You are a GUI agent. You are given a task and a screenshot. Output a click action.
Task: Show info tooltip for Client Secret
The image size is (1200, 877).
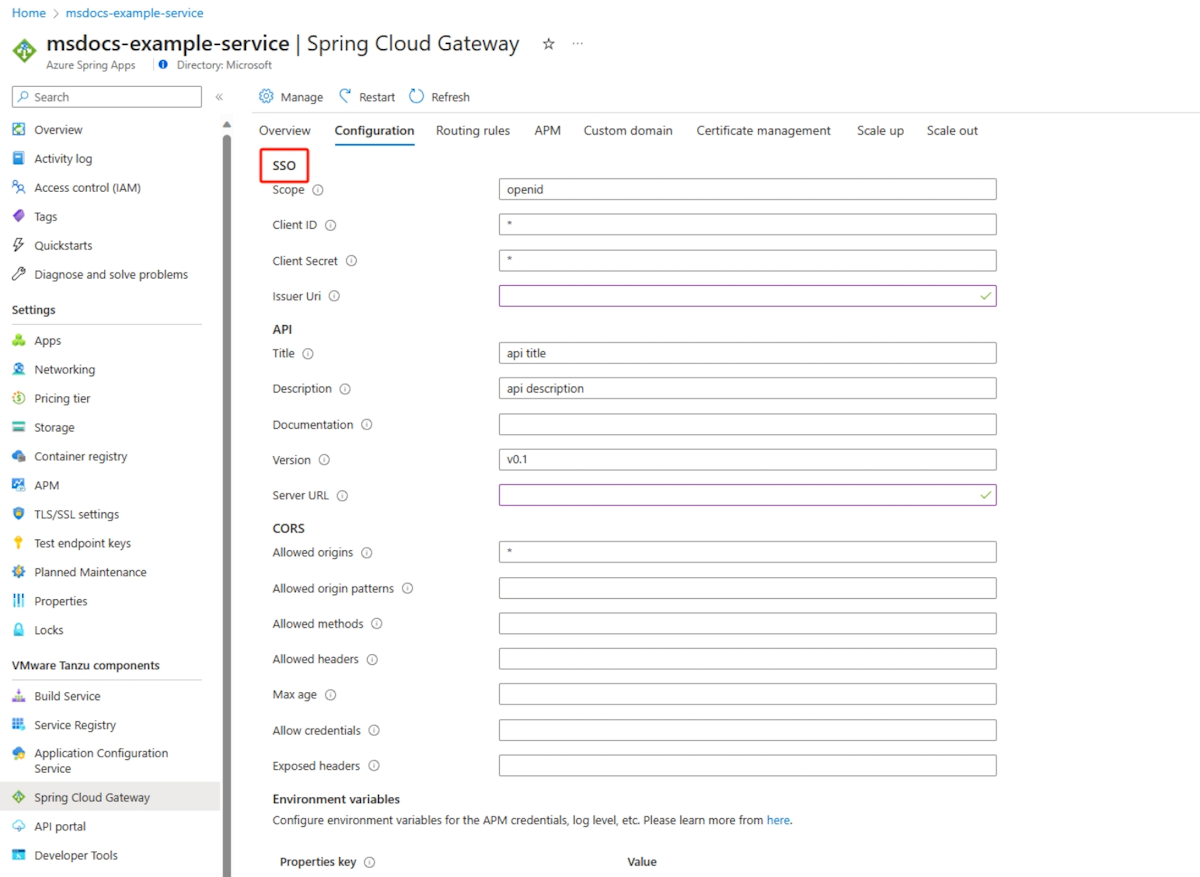pos(351,261)
